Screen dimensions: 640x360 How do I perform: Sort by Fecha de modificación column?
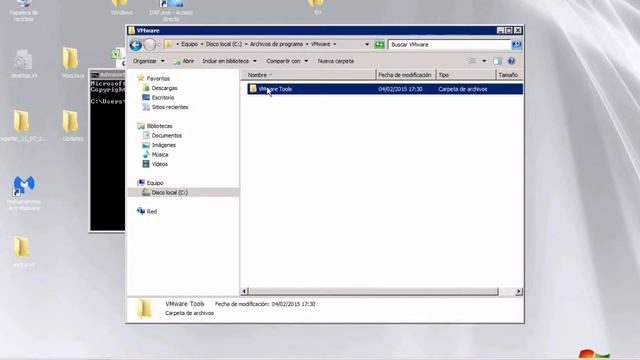(405, 75)
